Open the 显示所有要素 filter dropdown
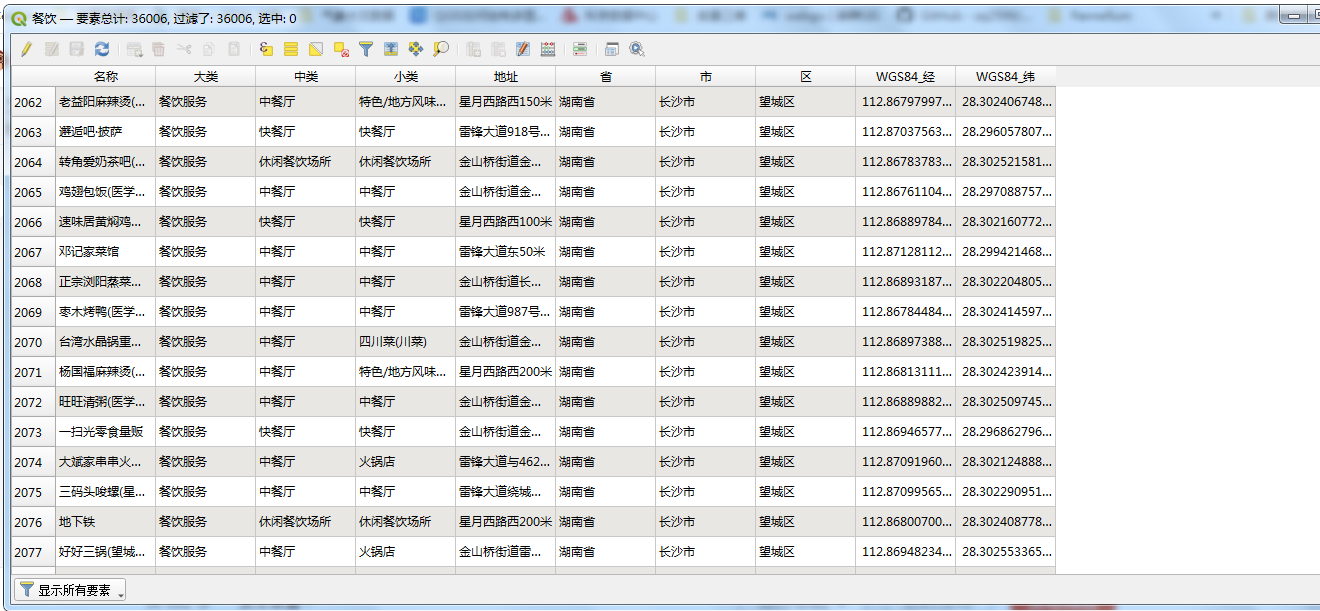 pyautogui.click(x=70, y=590)
